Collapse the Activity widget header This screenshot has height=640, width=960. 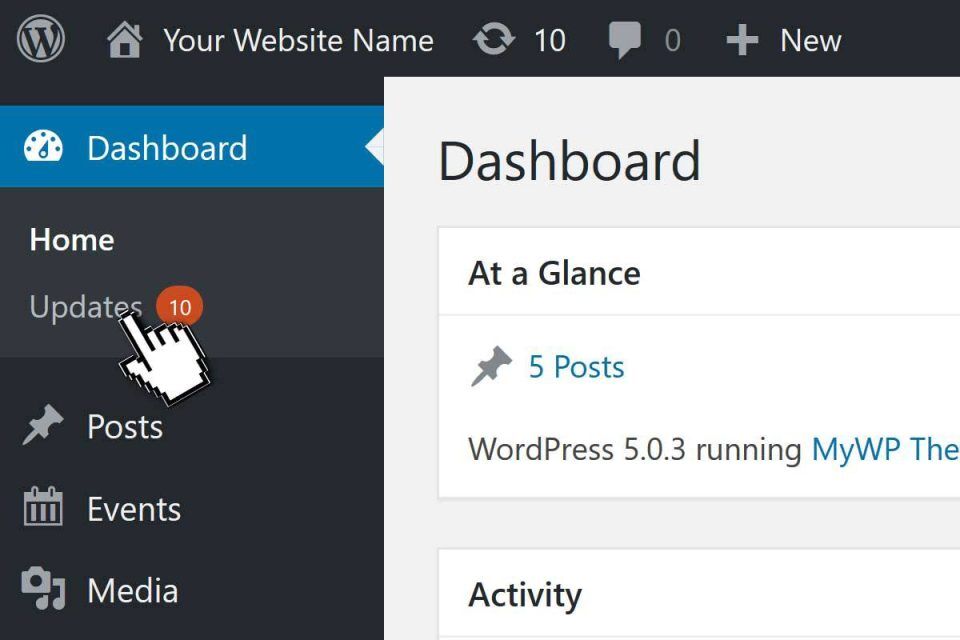pos(525,595)
